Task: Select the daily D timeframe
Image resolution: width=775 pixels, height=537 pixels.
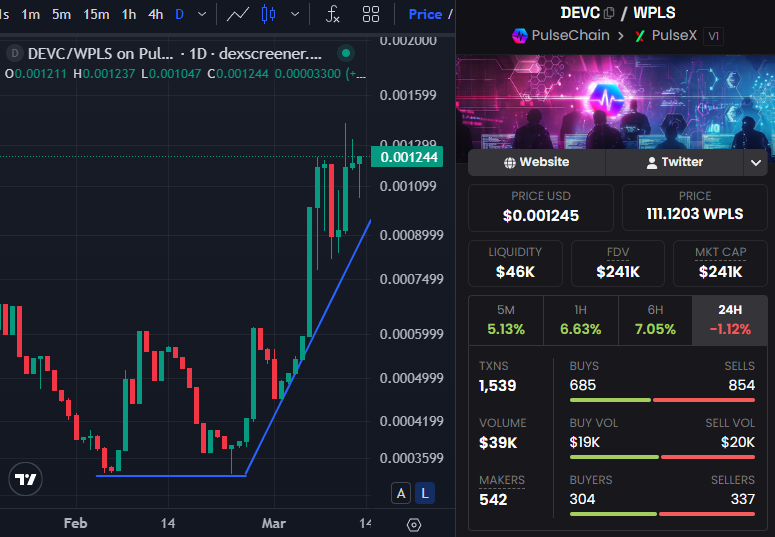Action: tap(179, 14)
